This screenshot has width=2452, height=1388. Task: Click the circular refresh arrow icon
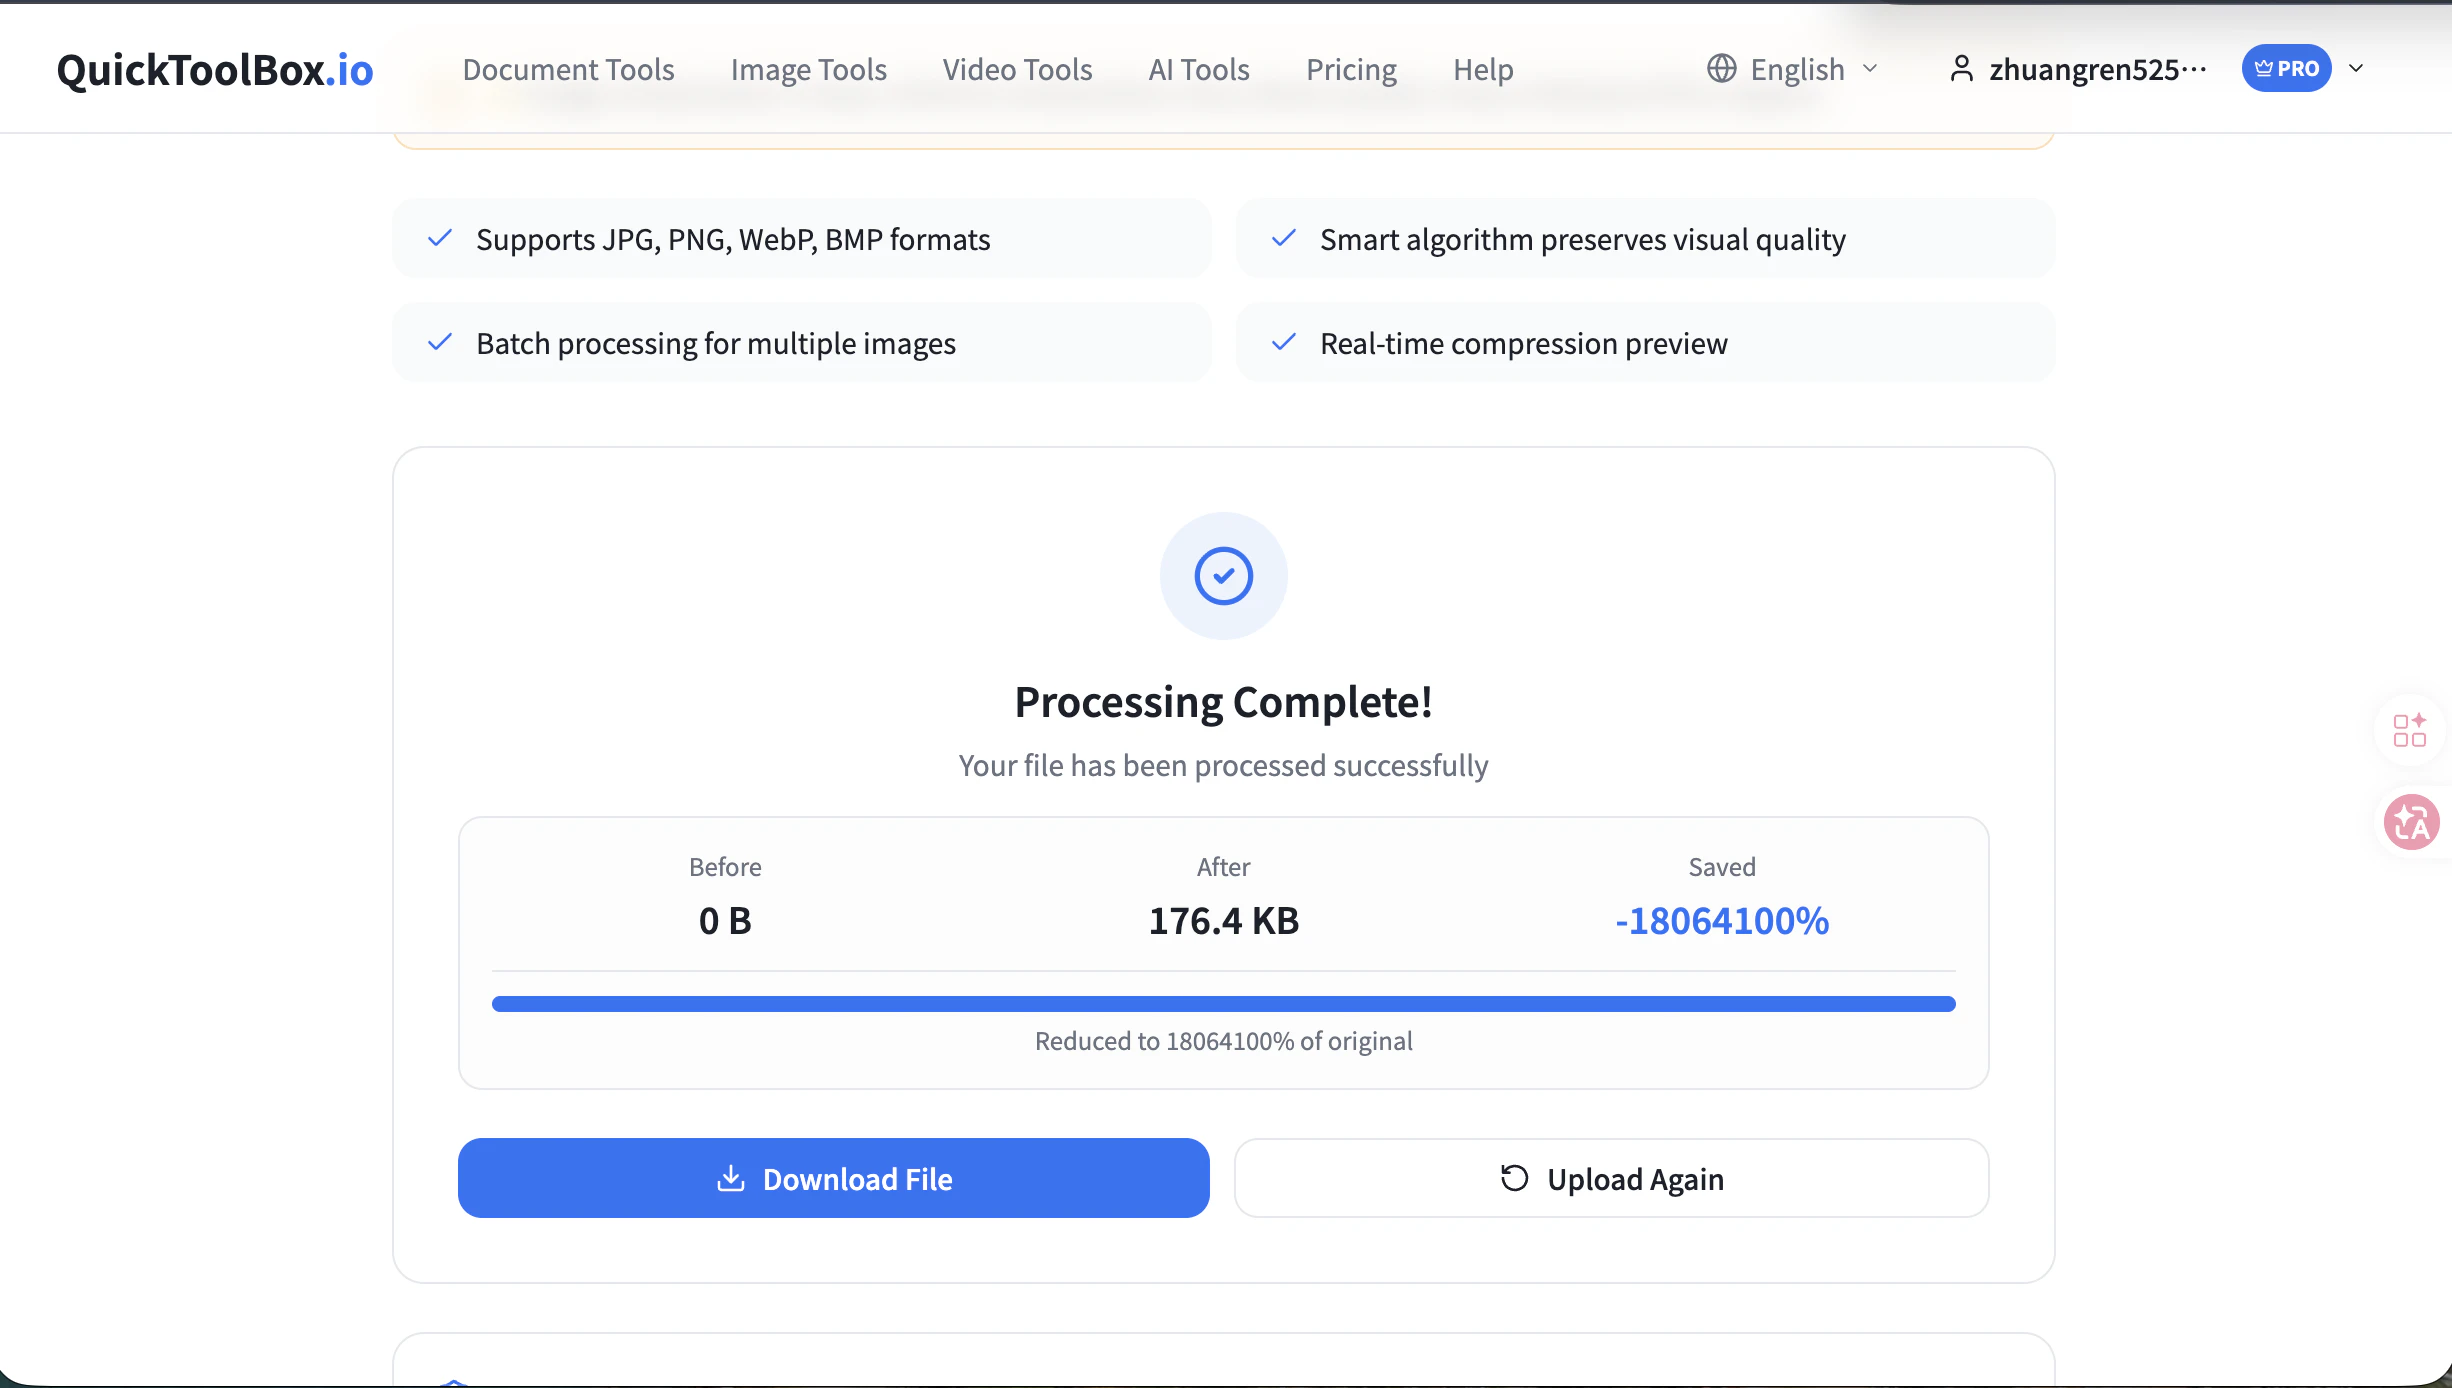point(1514,1178)
